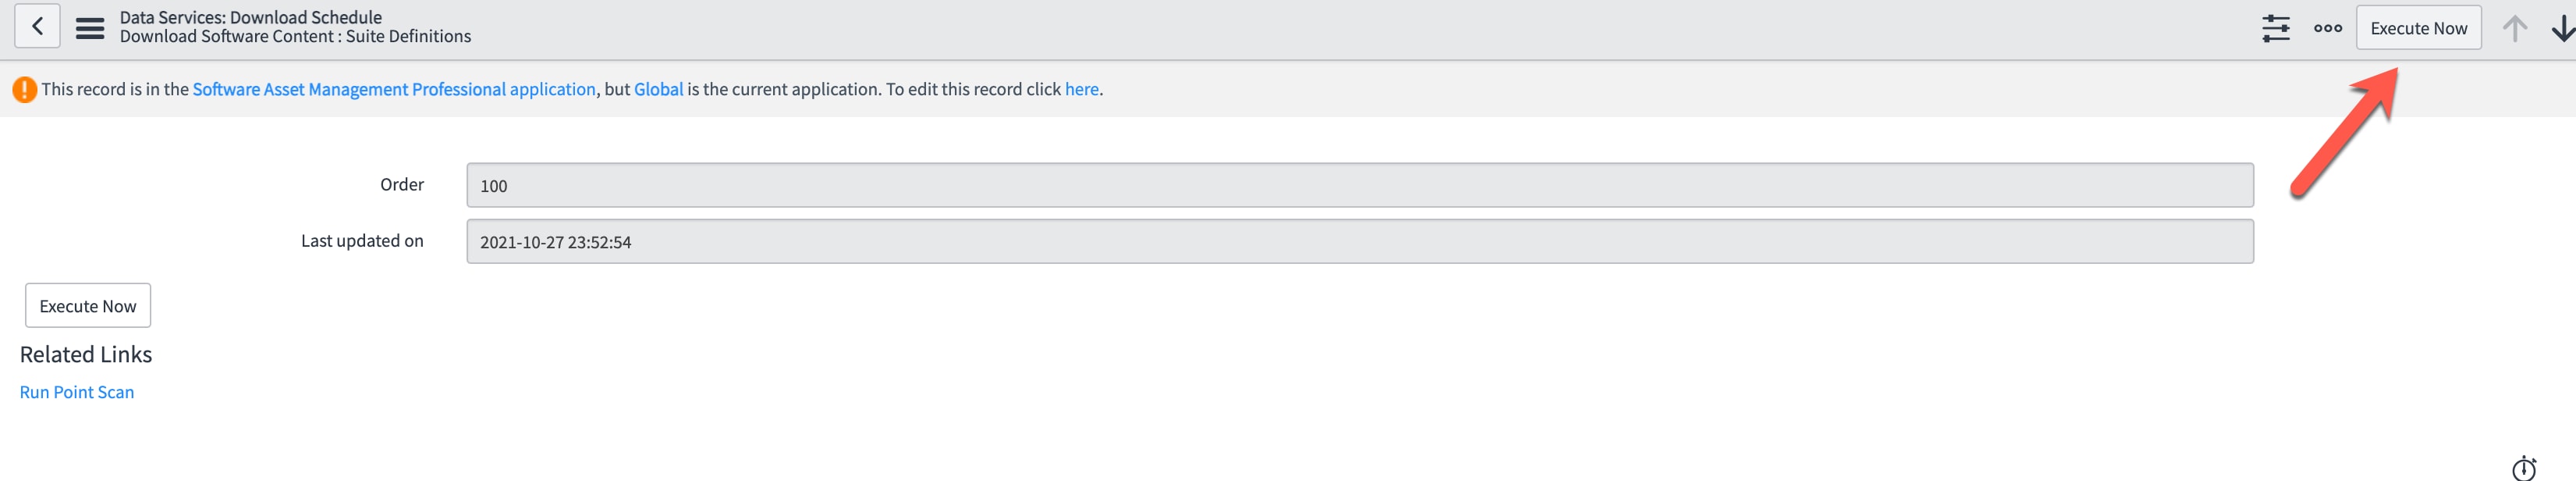Image resolution: width=2576 pixels, height=481 pixels.
Task: Click the Last updated on date field
Action: click(x=1359, y=242)
